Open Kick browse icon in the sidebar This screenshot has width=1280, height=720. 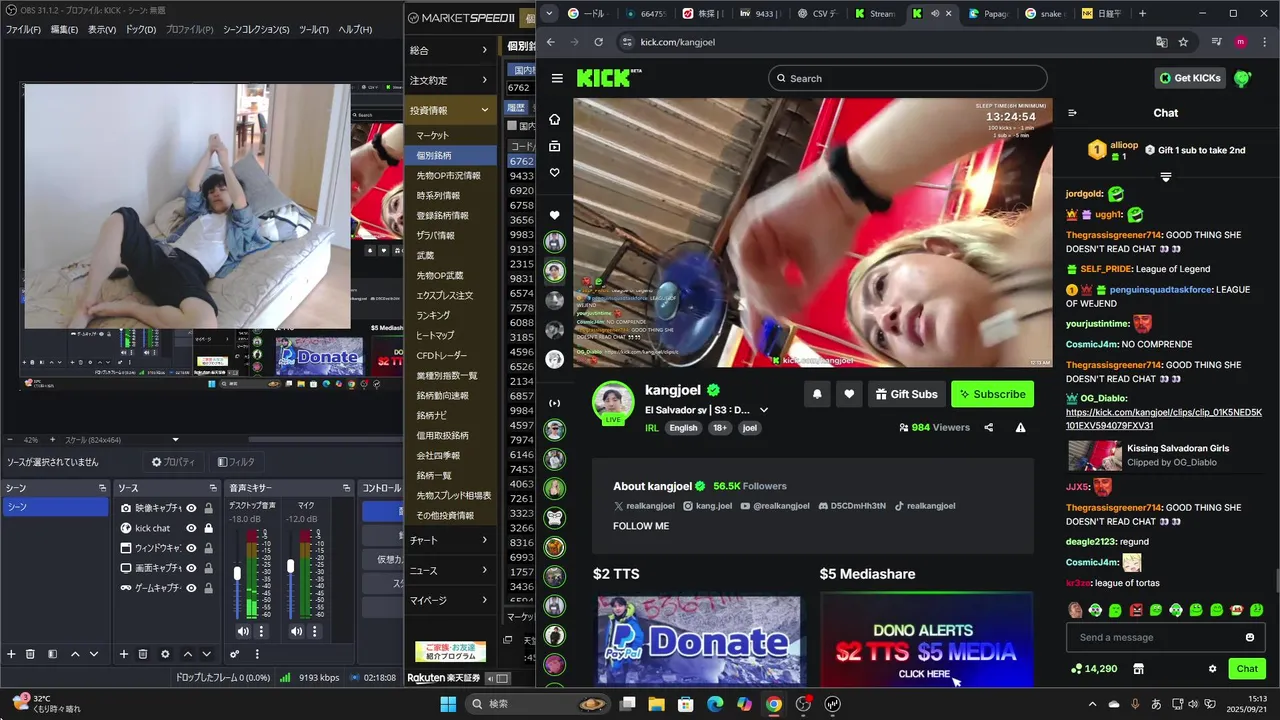coord(554,146)
